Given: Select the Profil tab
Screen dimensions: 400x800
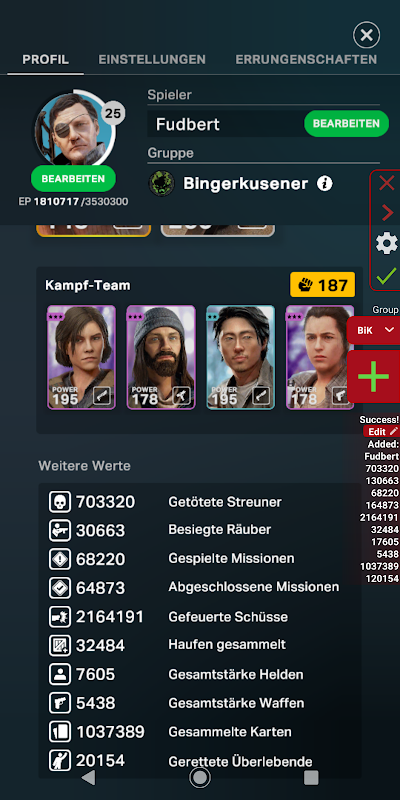Looking at the screenshot, I should pos(45,59).
